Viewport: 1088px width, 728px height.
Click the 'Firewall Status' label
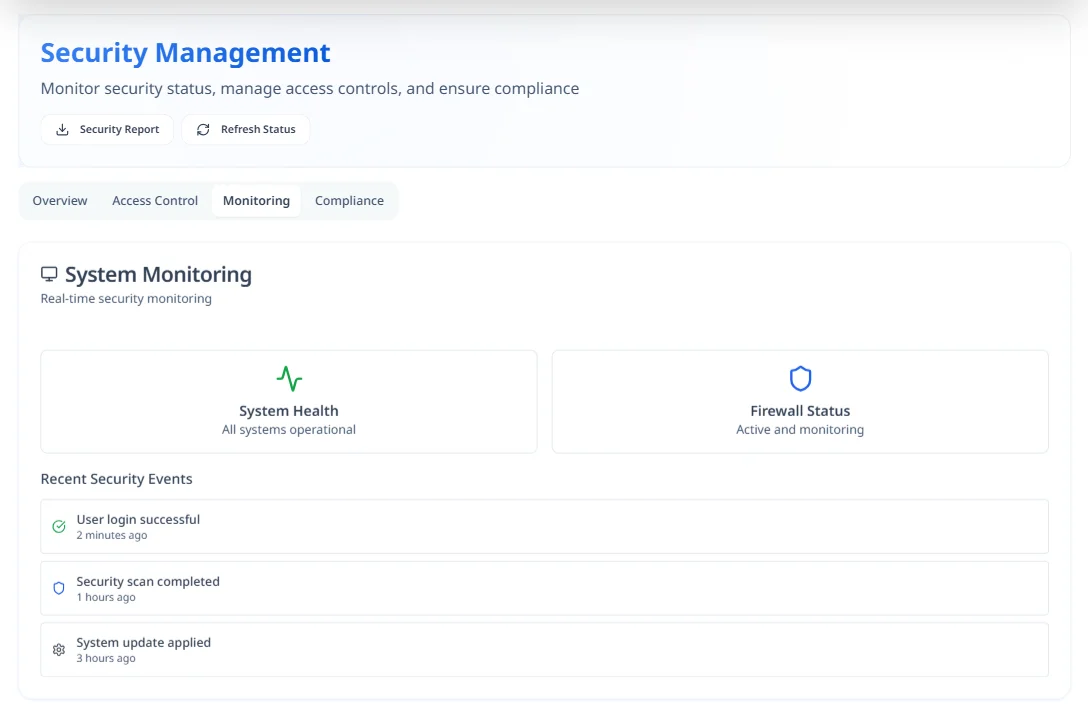point(800,411)
